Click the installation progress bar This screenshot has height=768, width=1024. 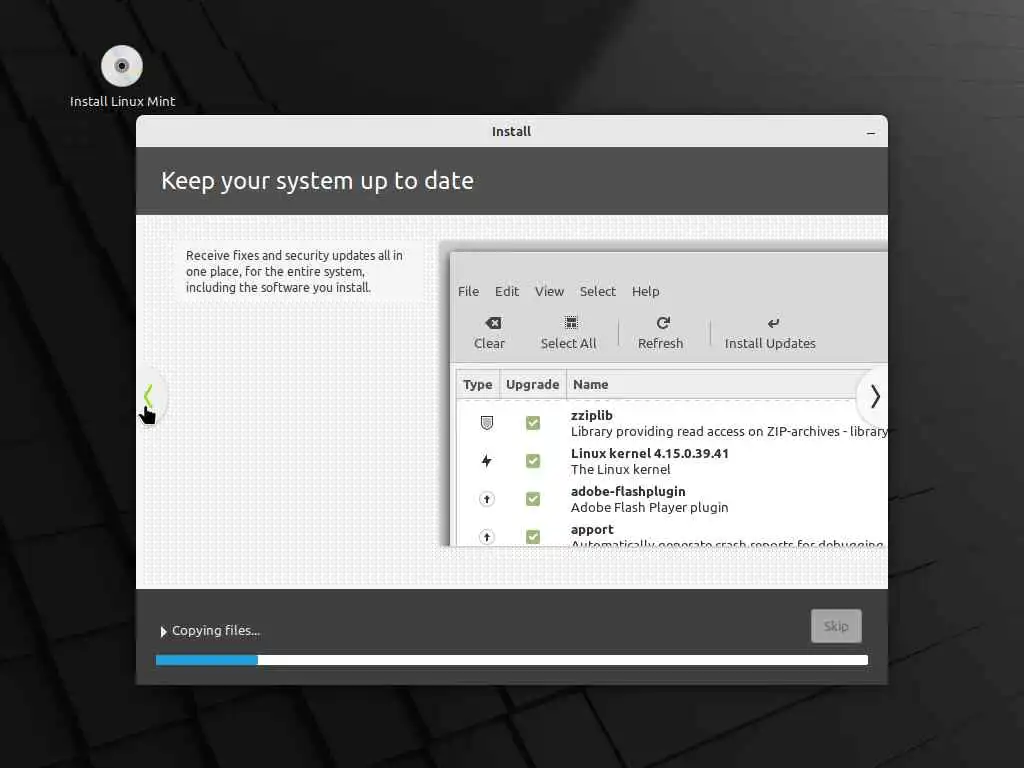(x=512, y=660)
